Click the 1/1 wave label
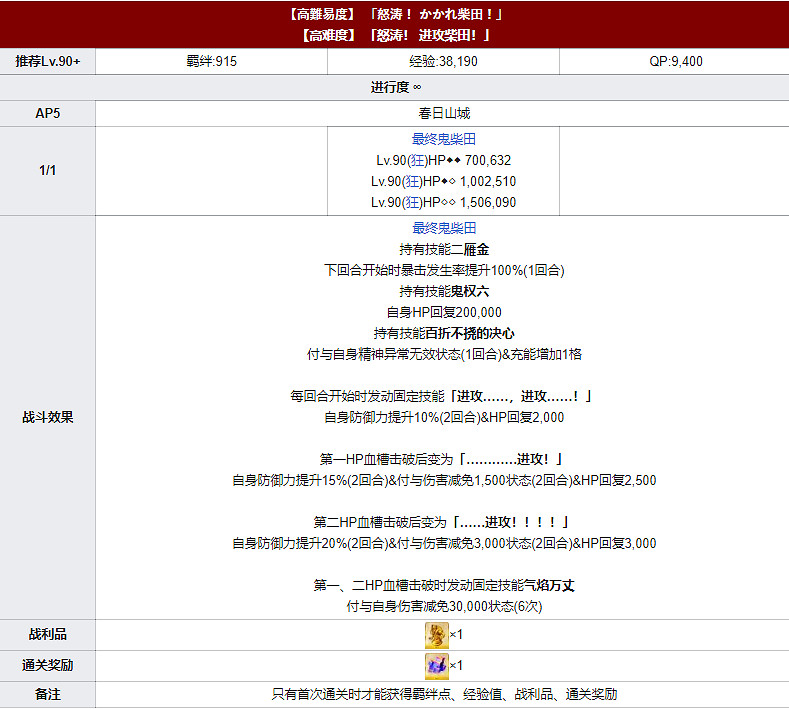The width and height of the screenshot is (789, 709). coord(48,171)
